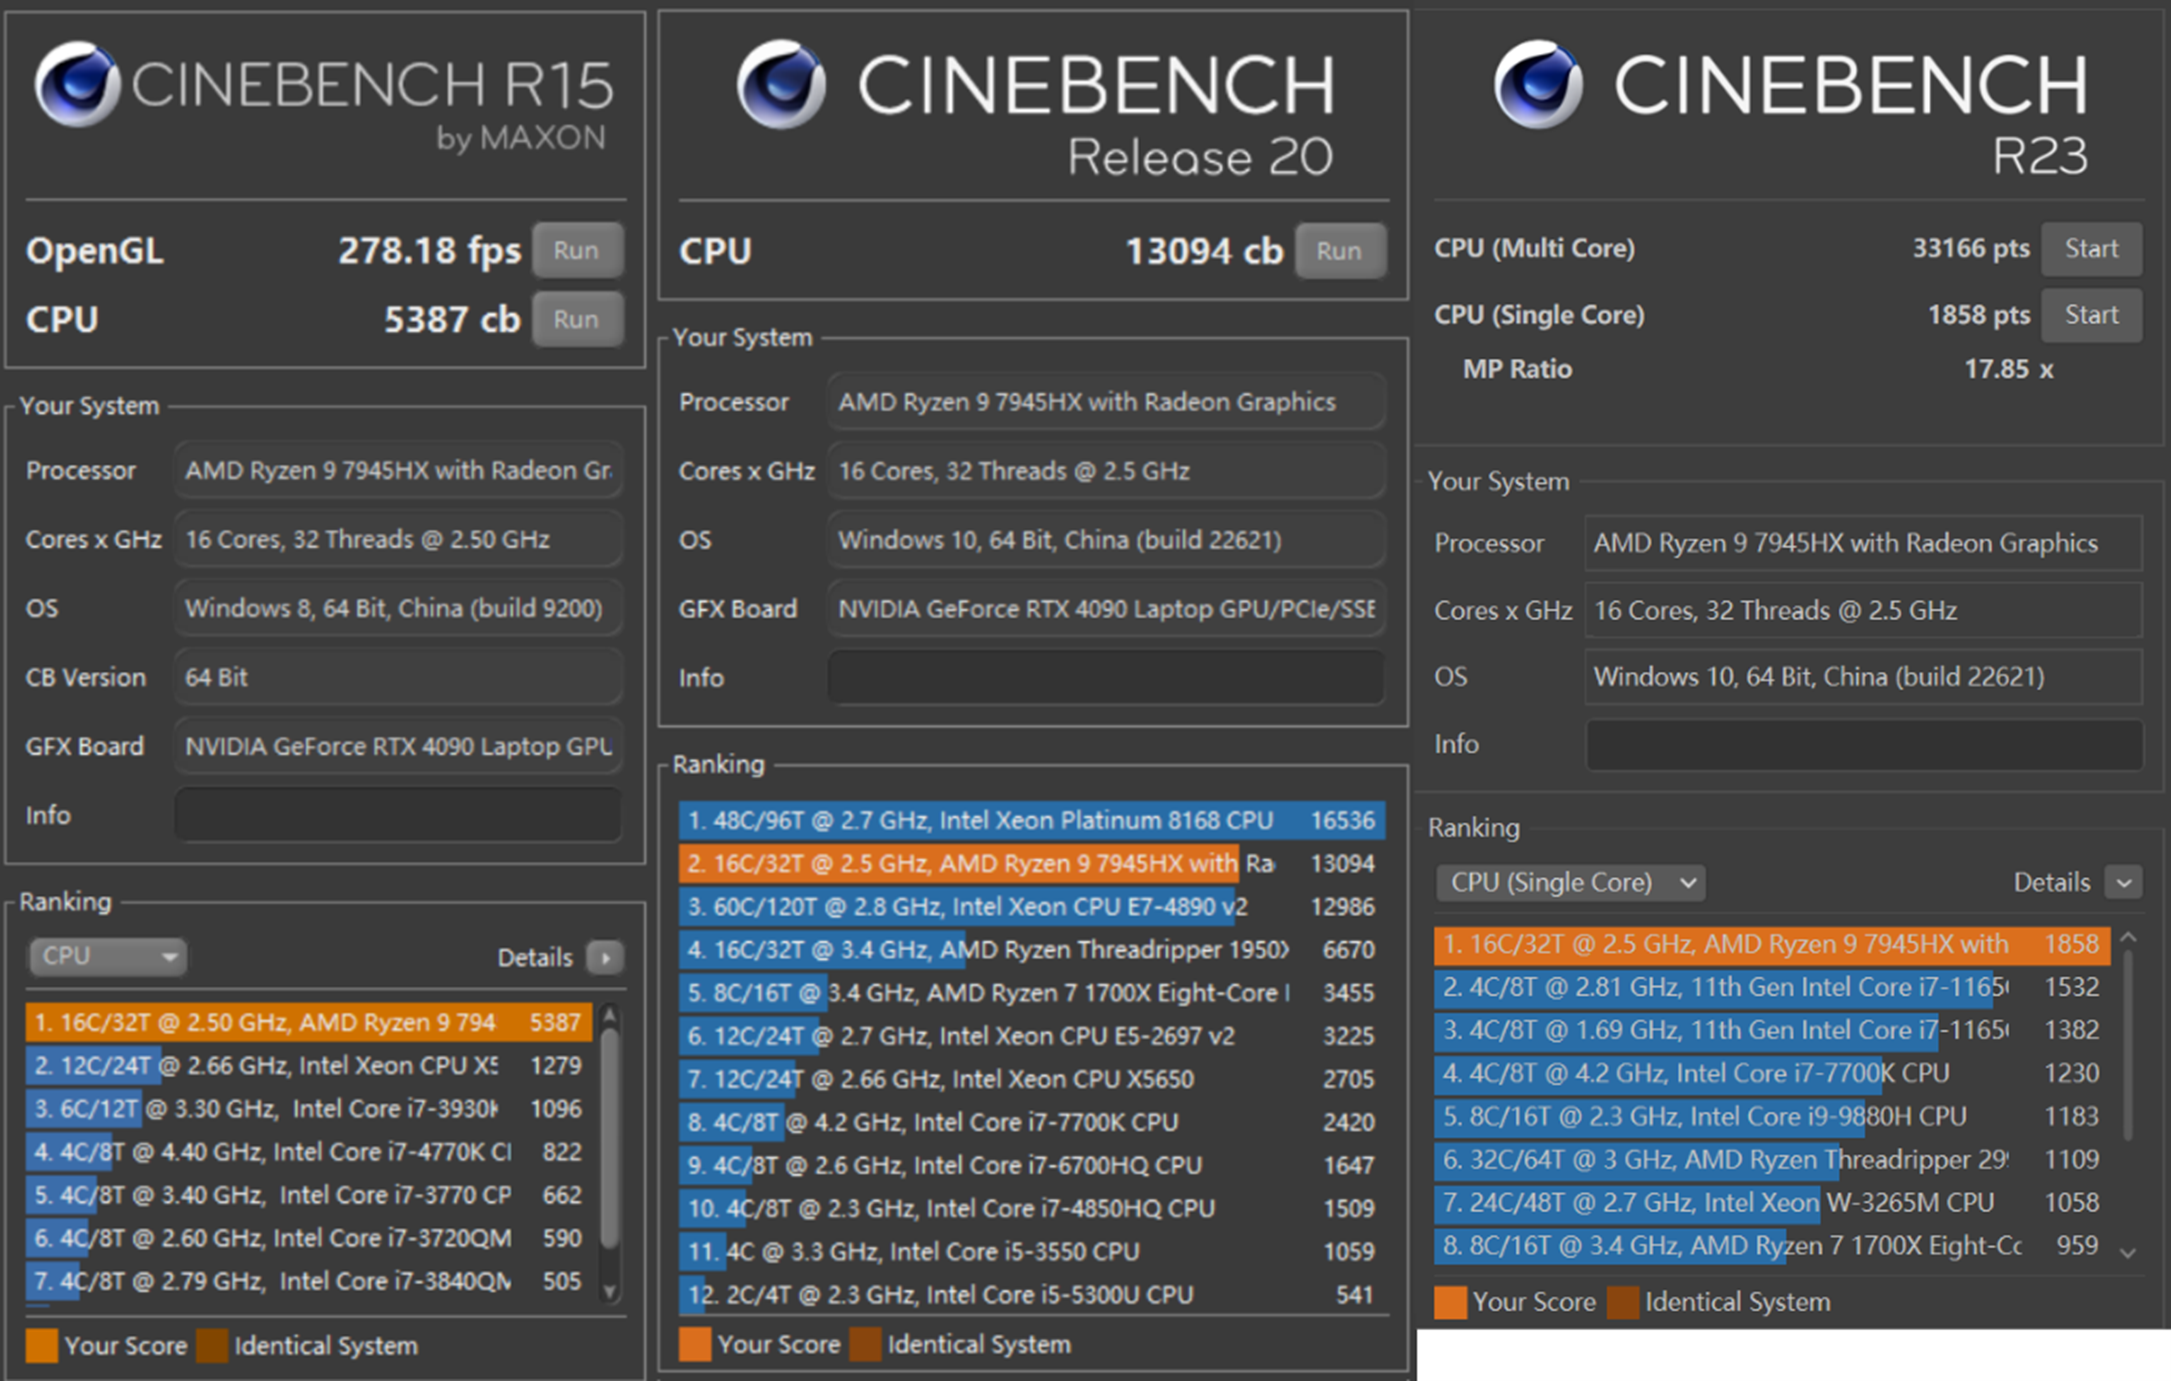The width and height of the screenshot is (2171, 1381).
Task: Run the OpenGL test in Cinebench R15
Action: [x=577, y=250]
